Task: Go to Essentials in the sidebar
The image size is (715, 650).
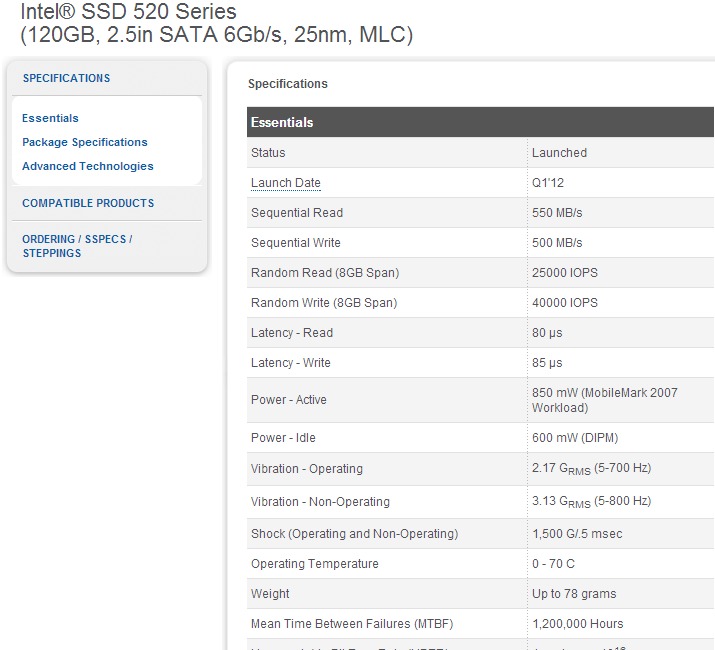Action: point(50,118)
